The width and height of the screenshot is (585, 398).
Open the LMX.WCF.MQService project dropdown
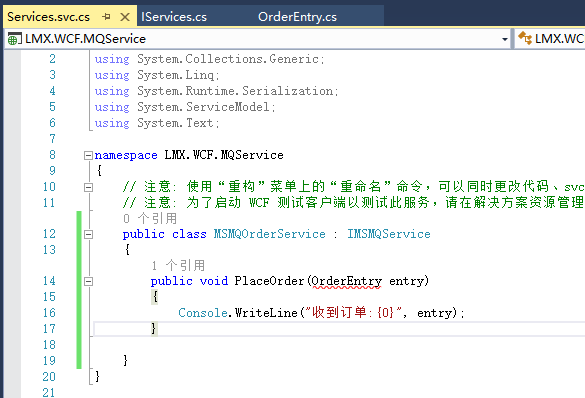pos(504,39)
